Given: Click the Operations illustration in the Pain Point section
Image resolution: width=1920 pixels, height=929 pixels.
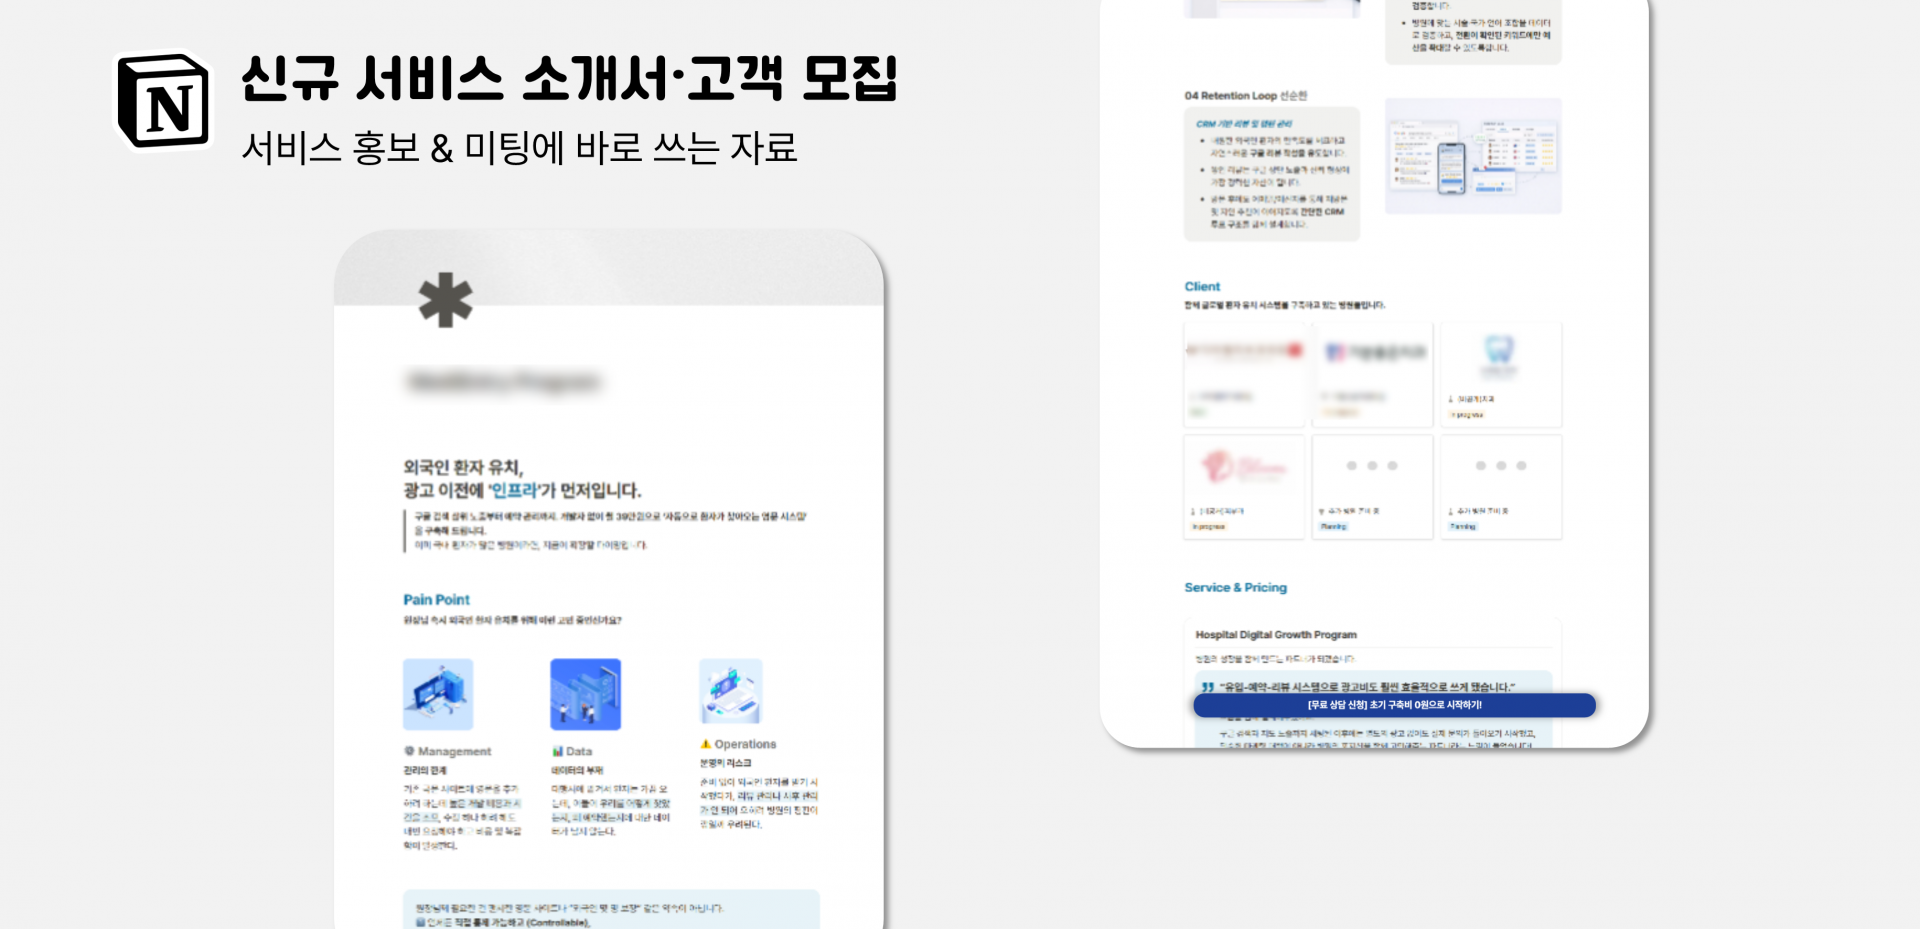Looking at the screenshot, I should pyautogui.click(x=731, y=691).
